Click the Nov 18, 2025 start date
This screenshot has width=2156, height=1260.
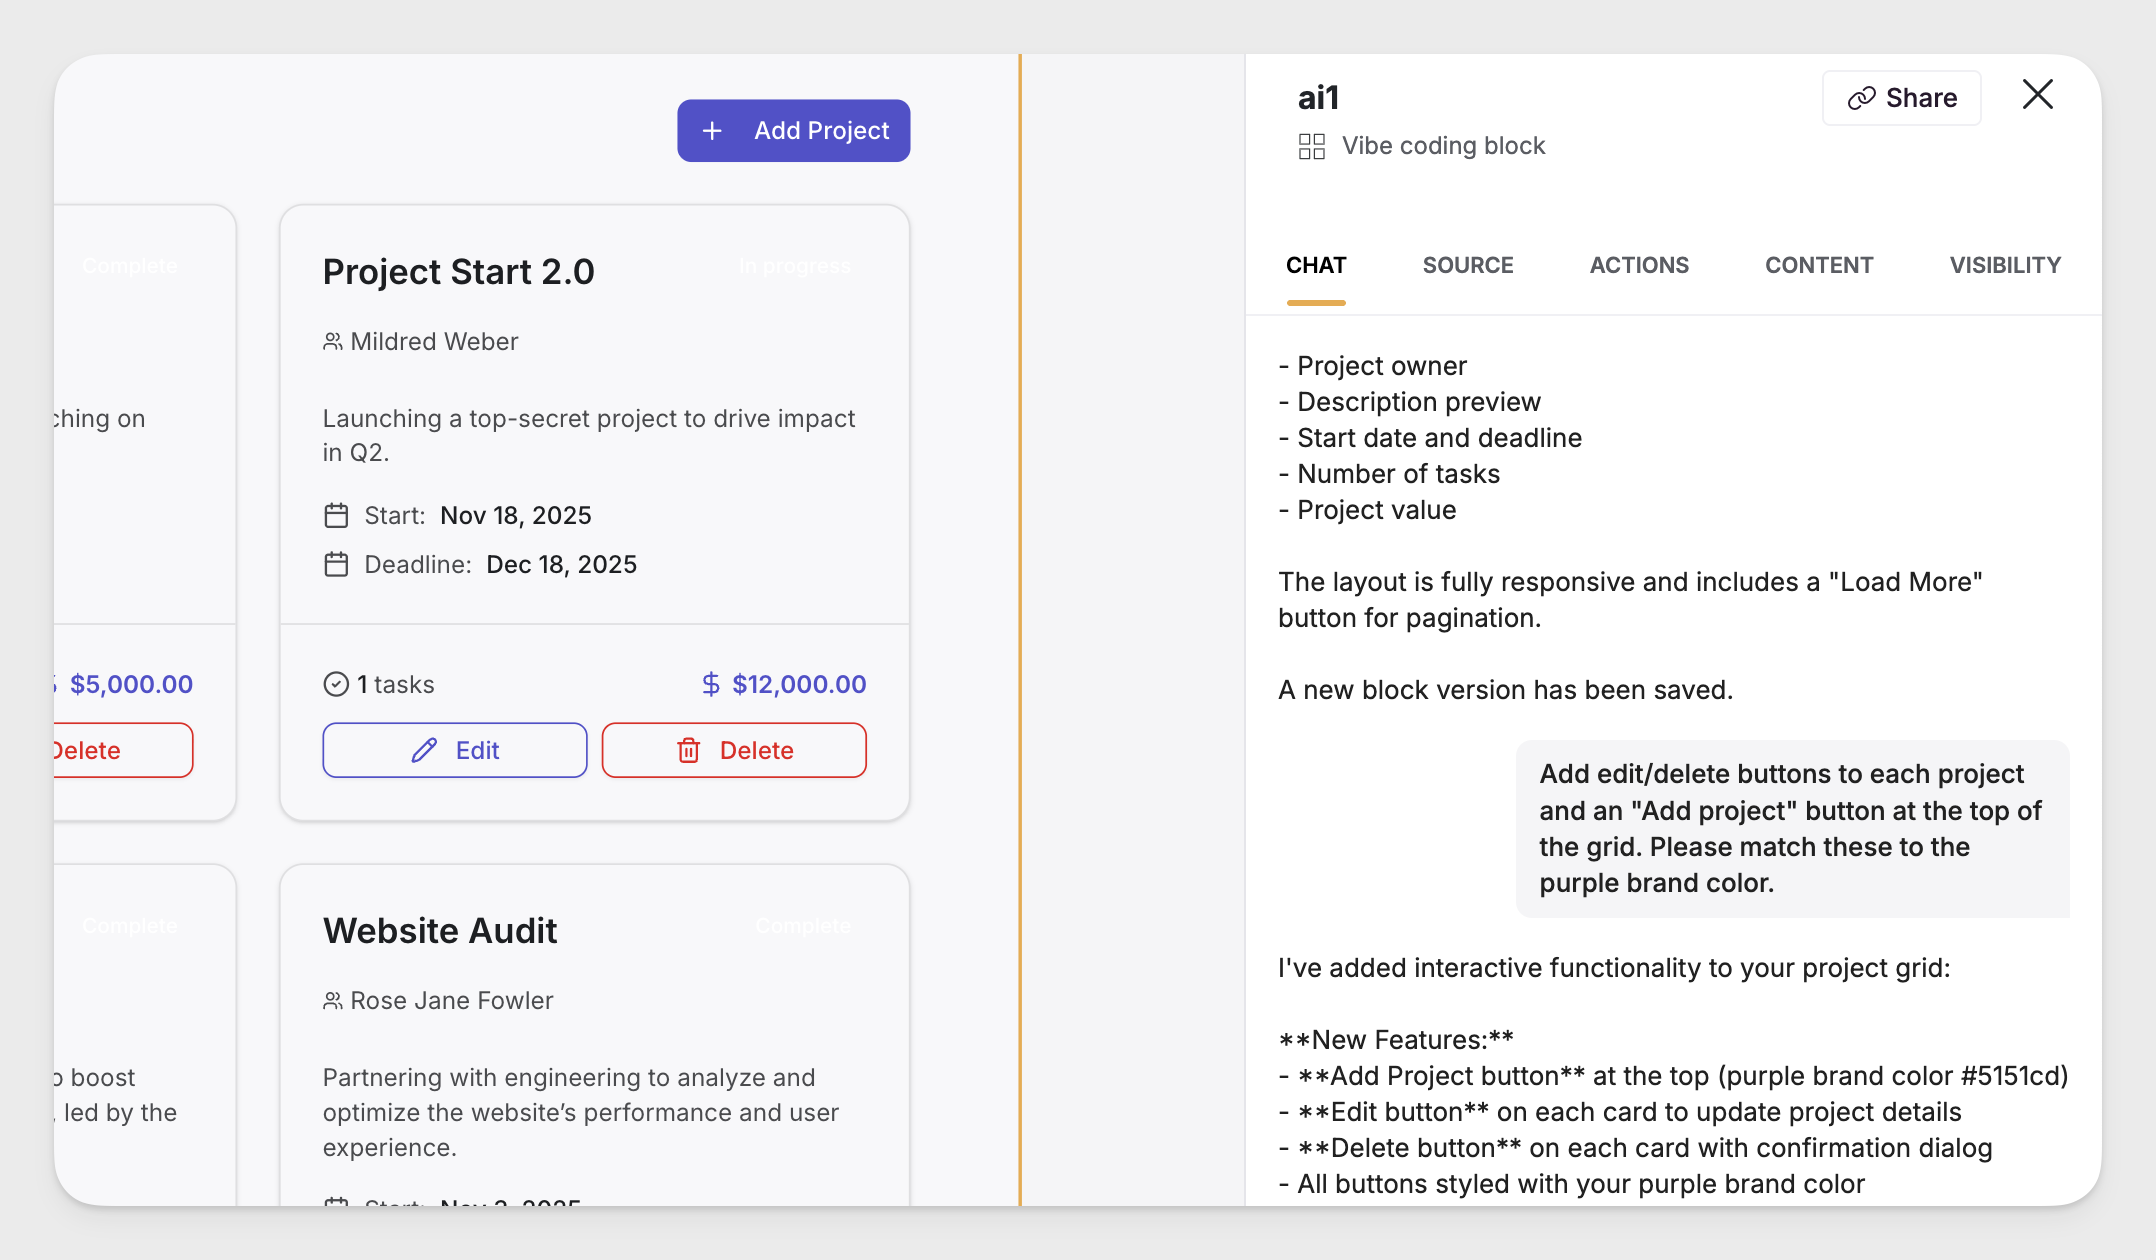(x=516, y=515)
